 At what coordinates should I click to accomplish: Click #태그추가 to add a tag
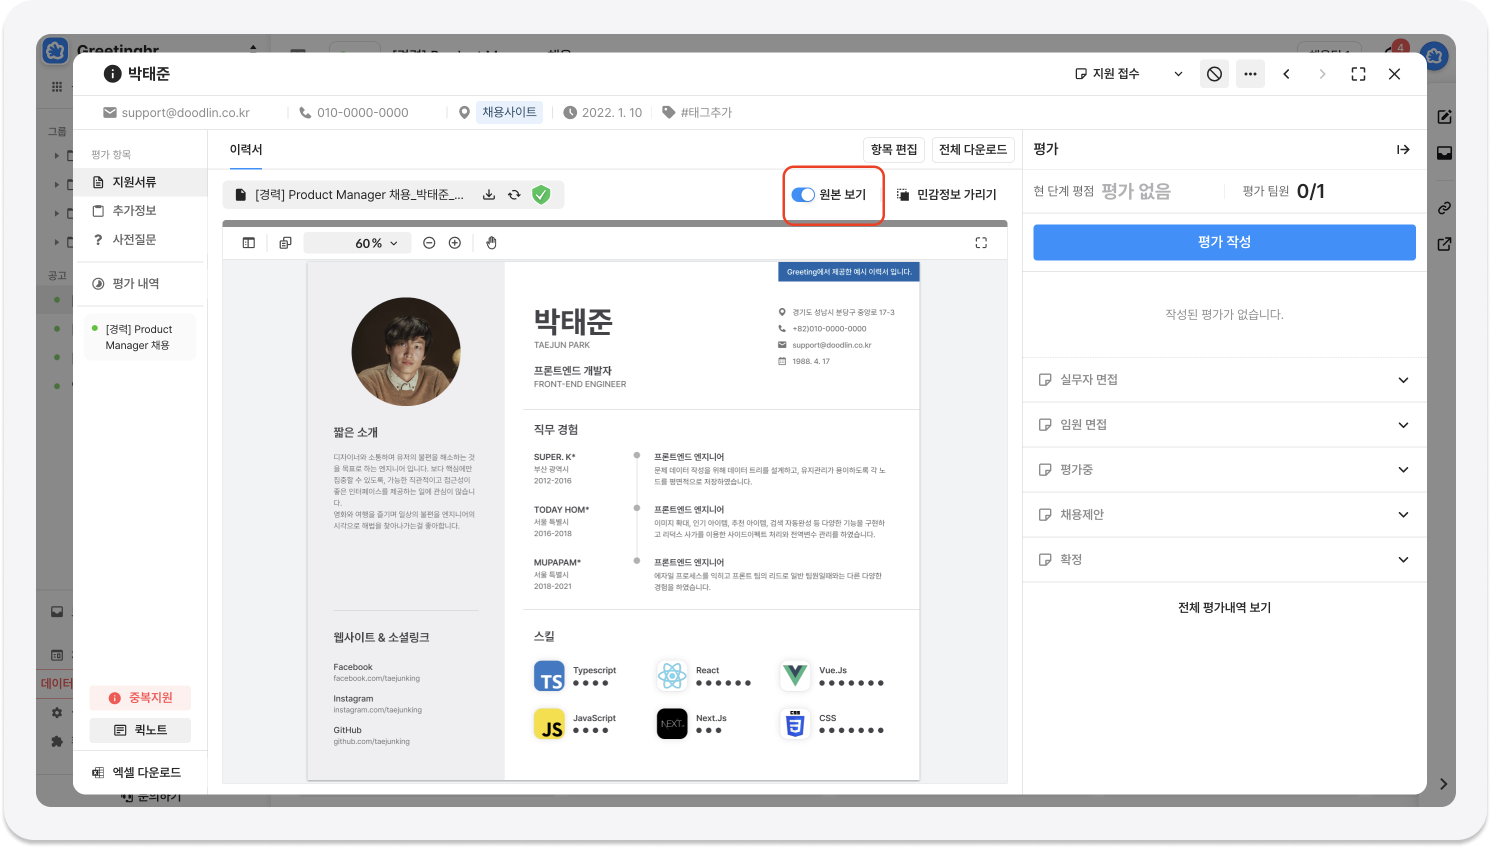click(706, 113)
